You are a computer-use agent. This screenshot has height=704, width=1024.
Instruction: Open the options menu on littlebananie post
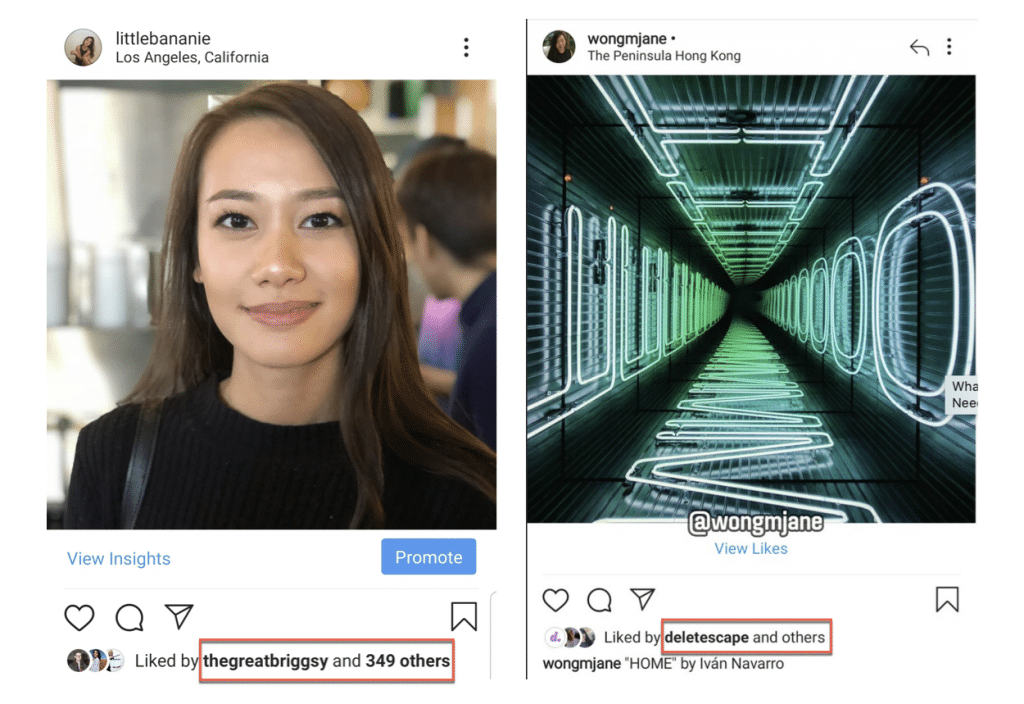(466, 47)
